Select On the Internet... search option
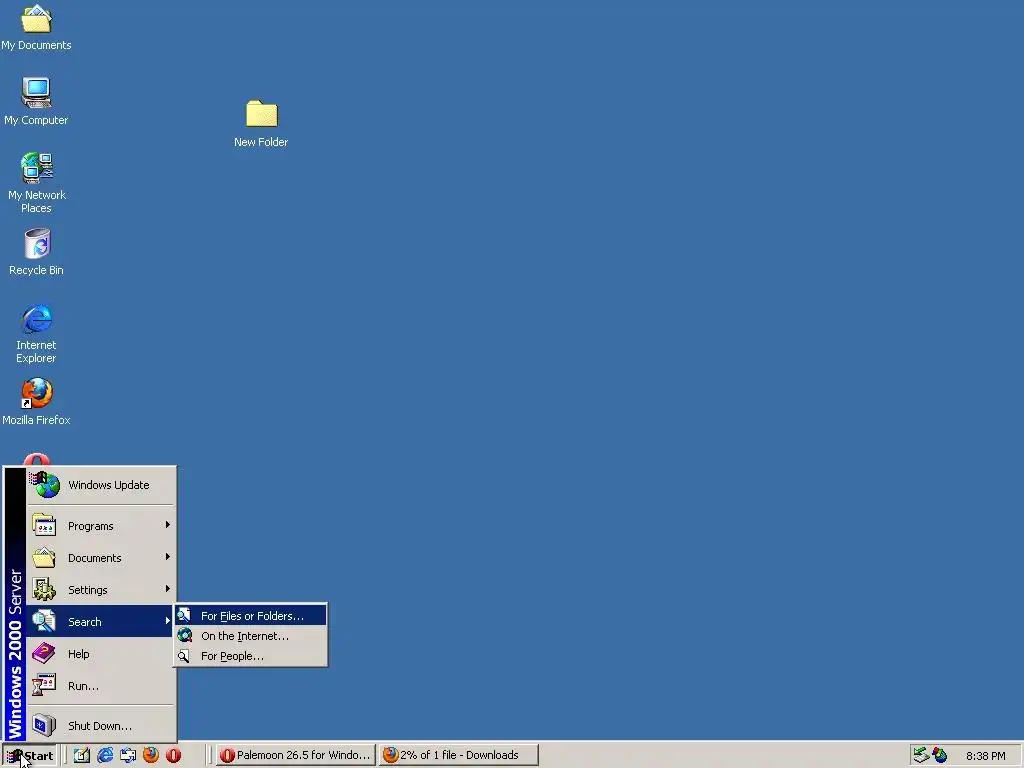1024x768 pixels. pyautogui.click(x=251, y=635)
